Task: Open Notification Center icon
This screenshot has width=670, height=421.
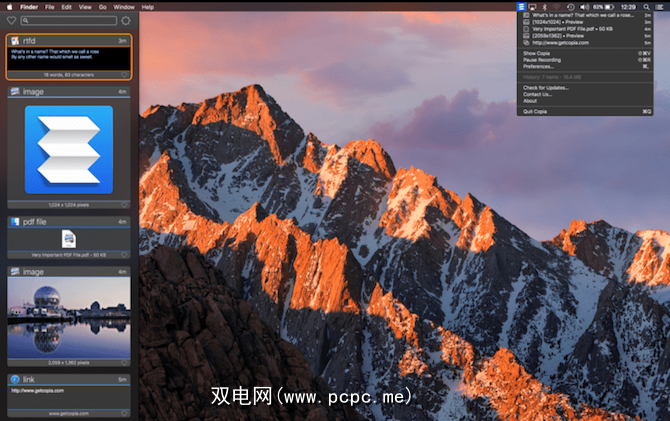Action: click(x=659, y=7)
